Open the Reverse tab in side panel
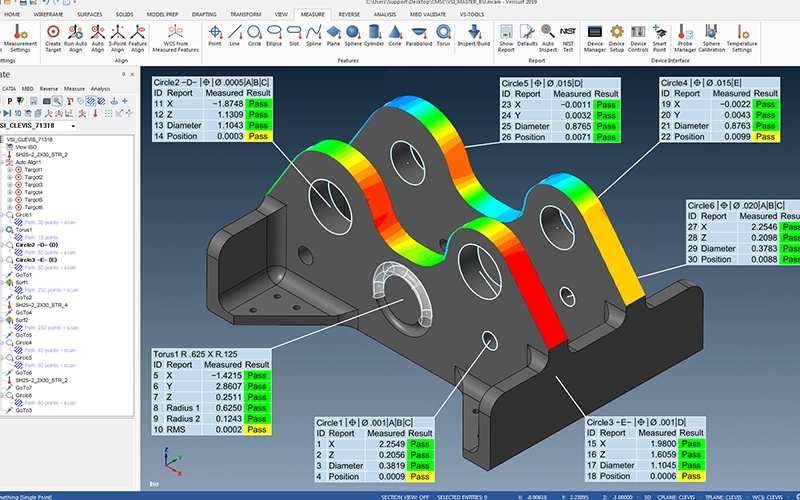800x500 pixels. pyautogui.click(x=48, y=89)
